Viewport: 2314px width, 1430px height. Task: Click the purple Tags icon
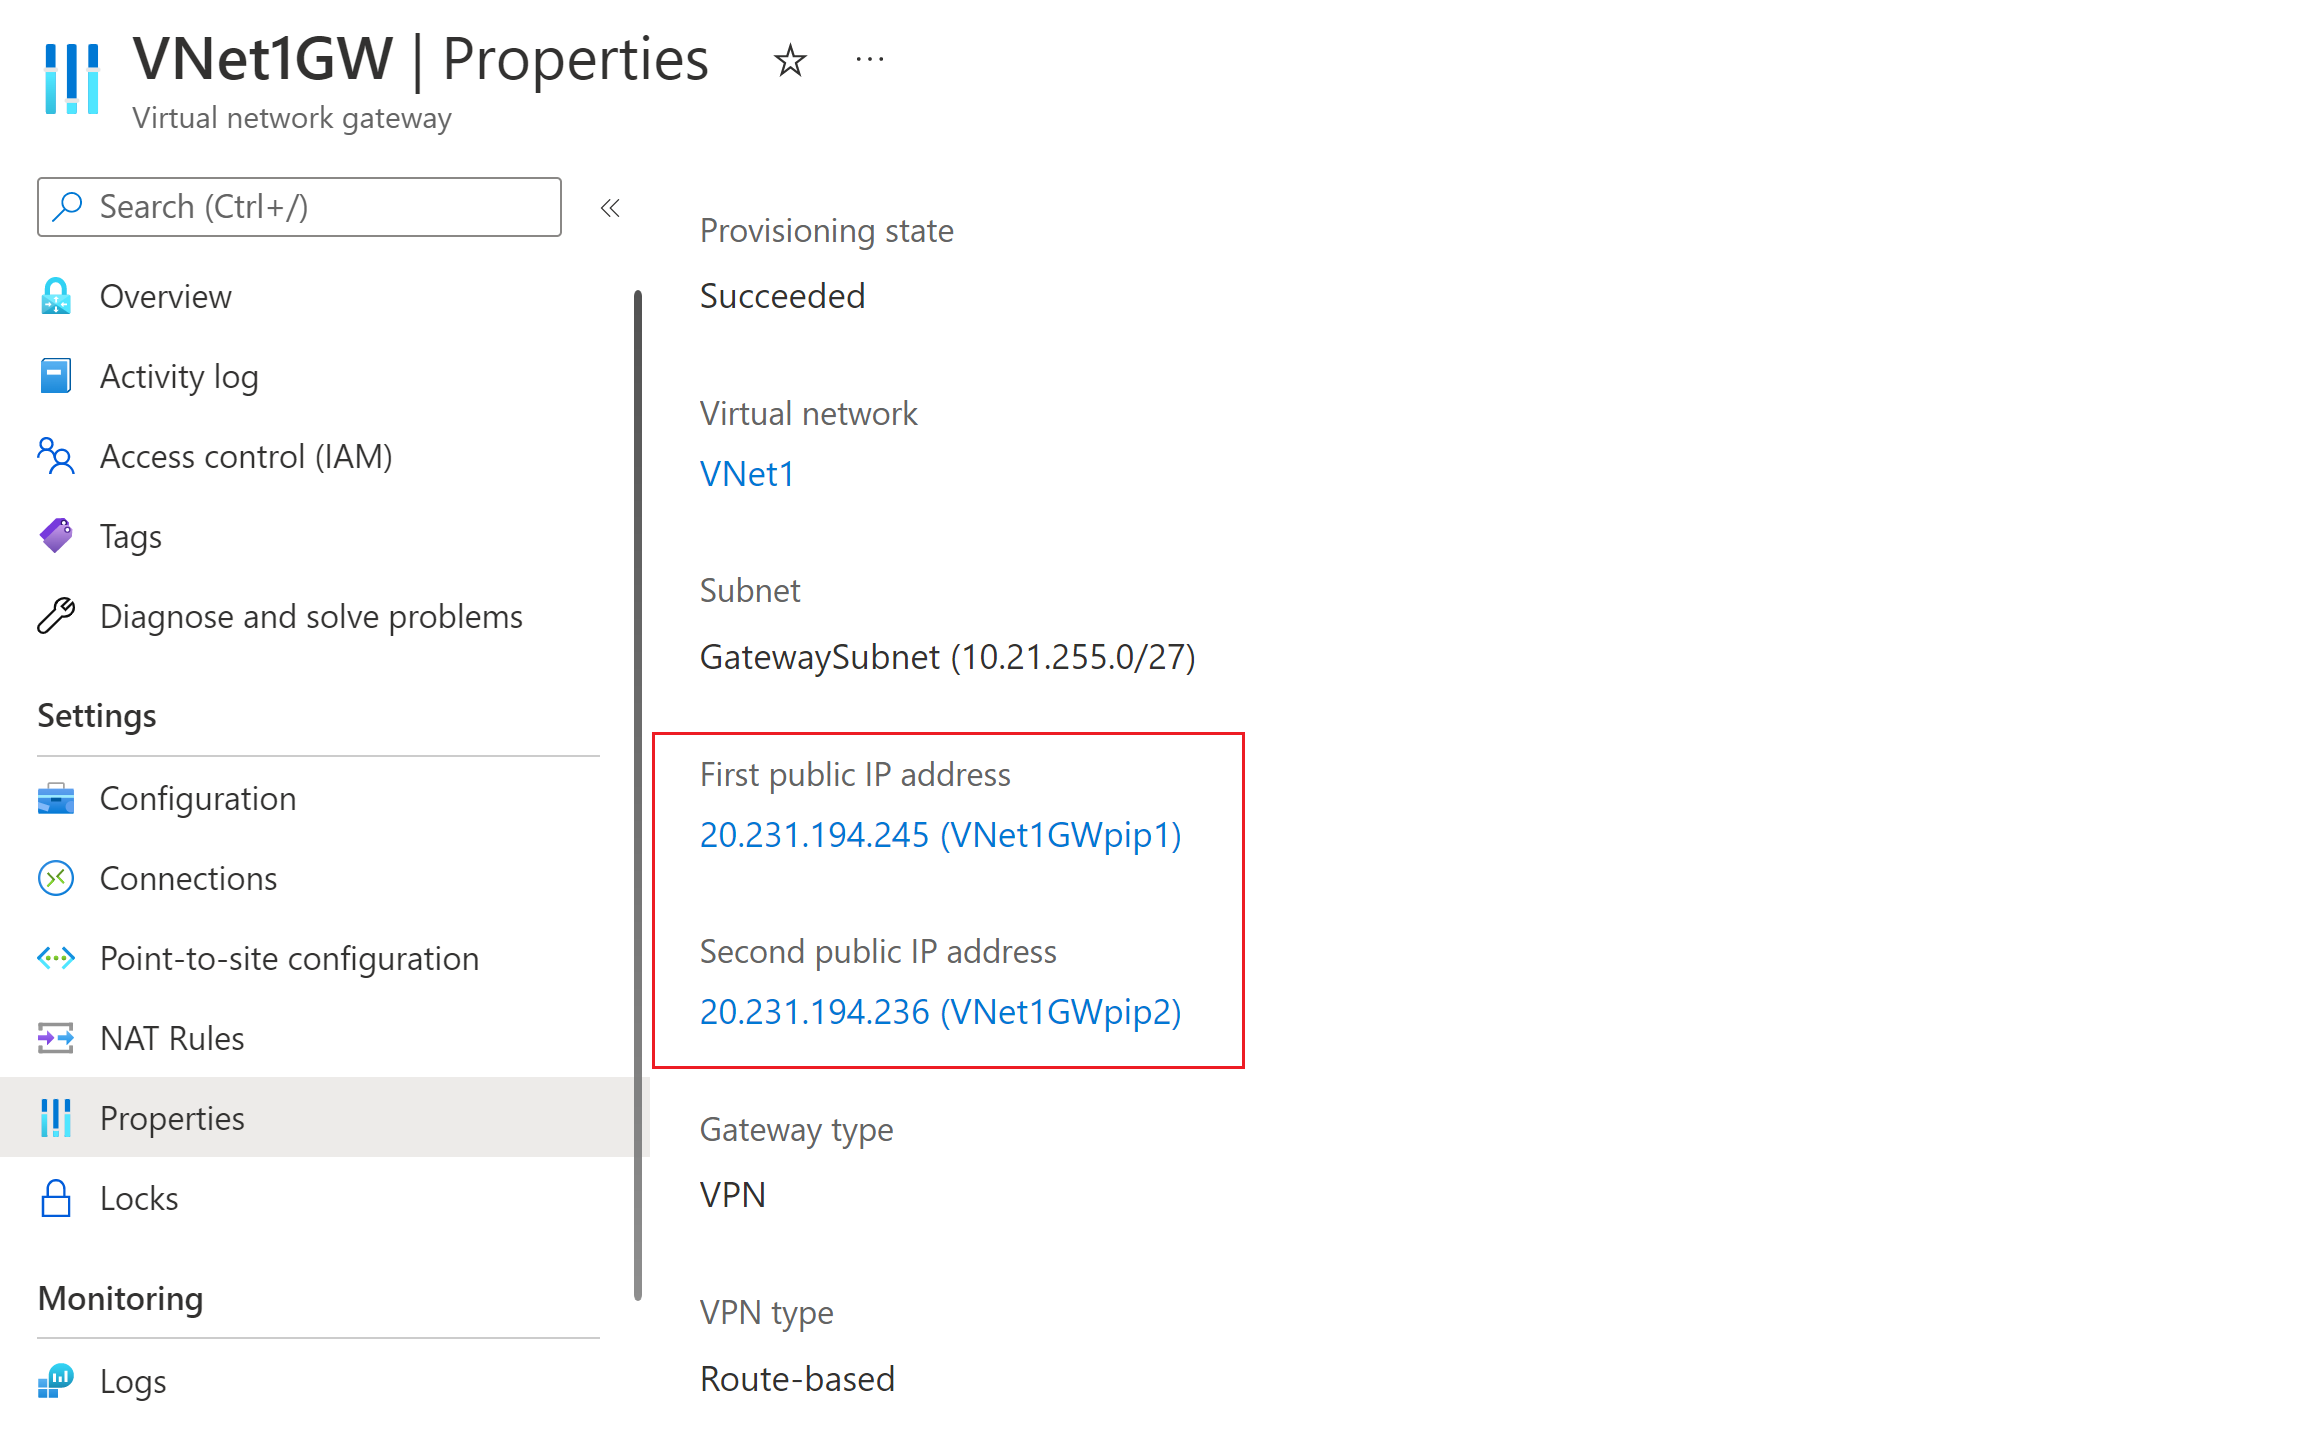pyautogui.click(x=56, y=537)
